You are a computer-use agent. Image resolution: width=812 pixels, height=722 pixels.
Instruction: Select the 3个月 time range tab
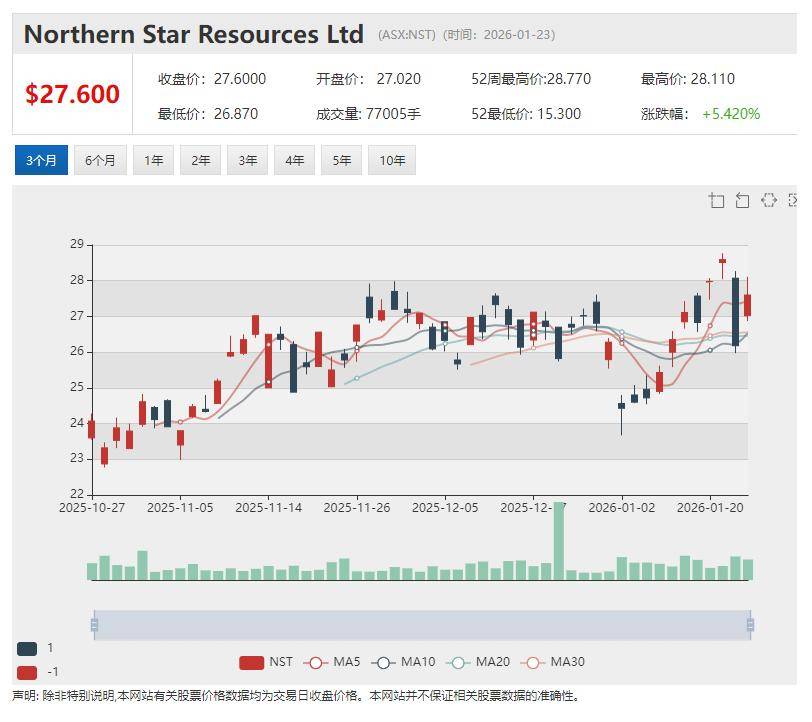tap(41, 160)
